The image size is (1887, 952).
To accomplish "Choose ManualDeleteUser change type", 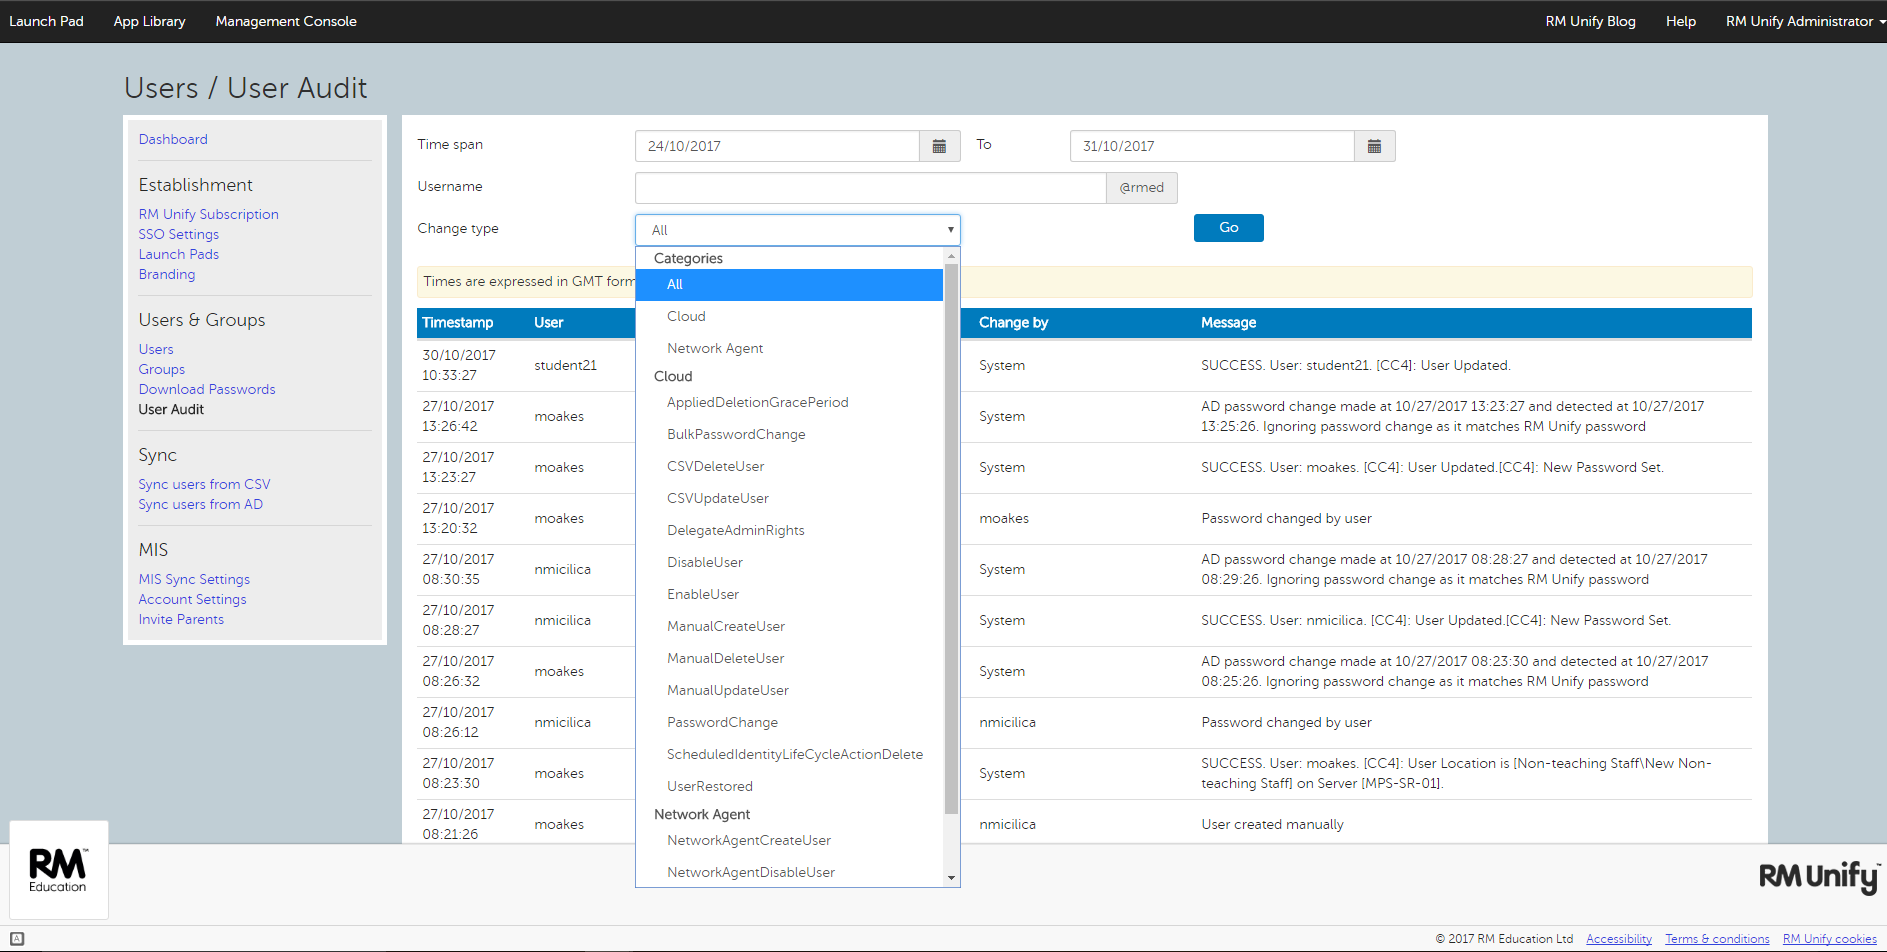I will coord(789,659).
